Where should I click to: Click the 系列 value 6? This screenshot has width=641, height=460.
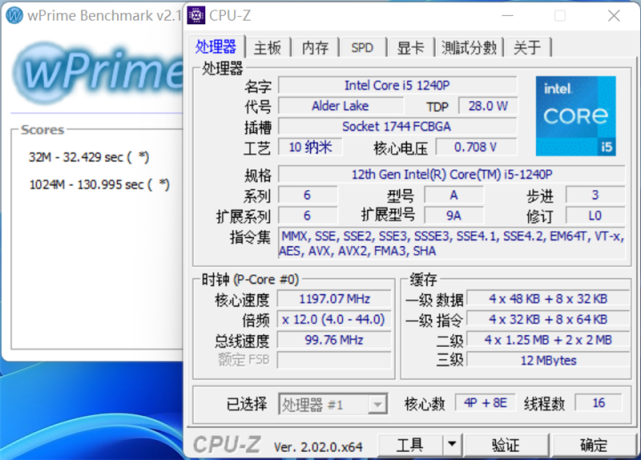(x=307, y=195)
